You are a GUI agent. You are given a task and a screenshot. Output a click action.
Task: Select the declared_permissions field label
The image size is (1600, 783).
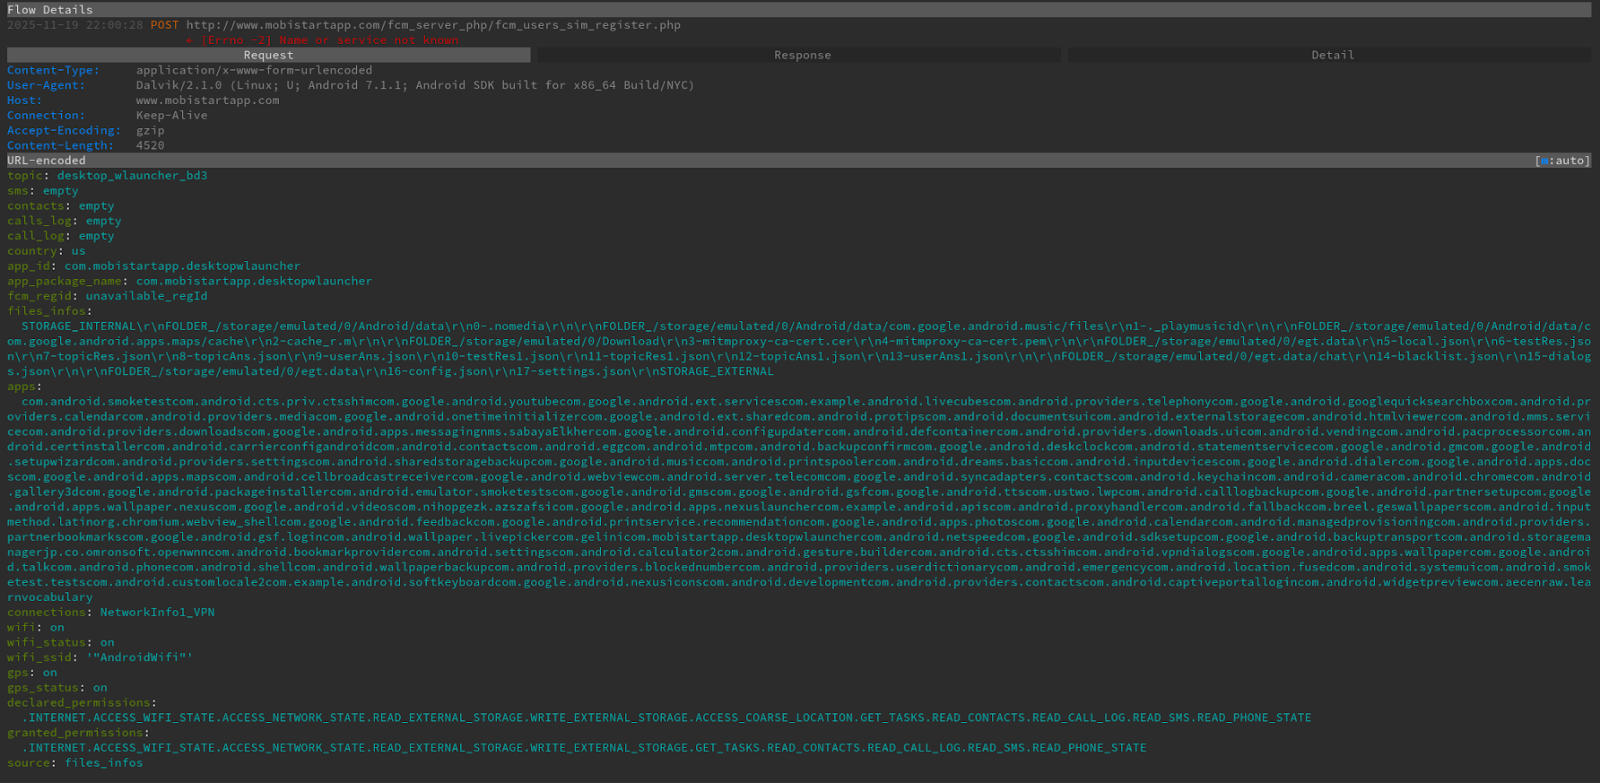[x=81, y=702]
